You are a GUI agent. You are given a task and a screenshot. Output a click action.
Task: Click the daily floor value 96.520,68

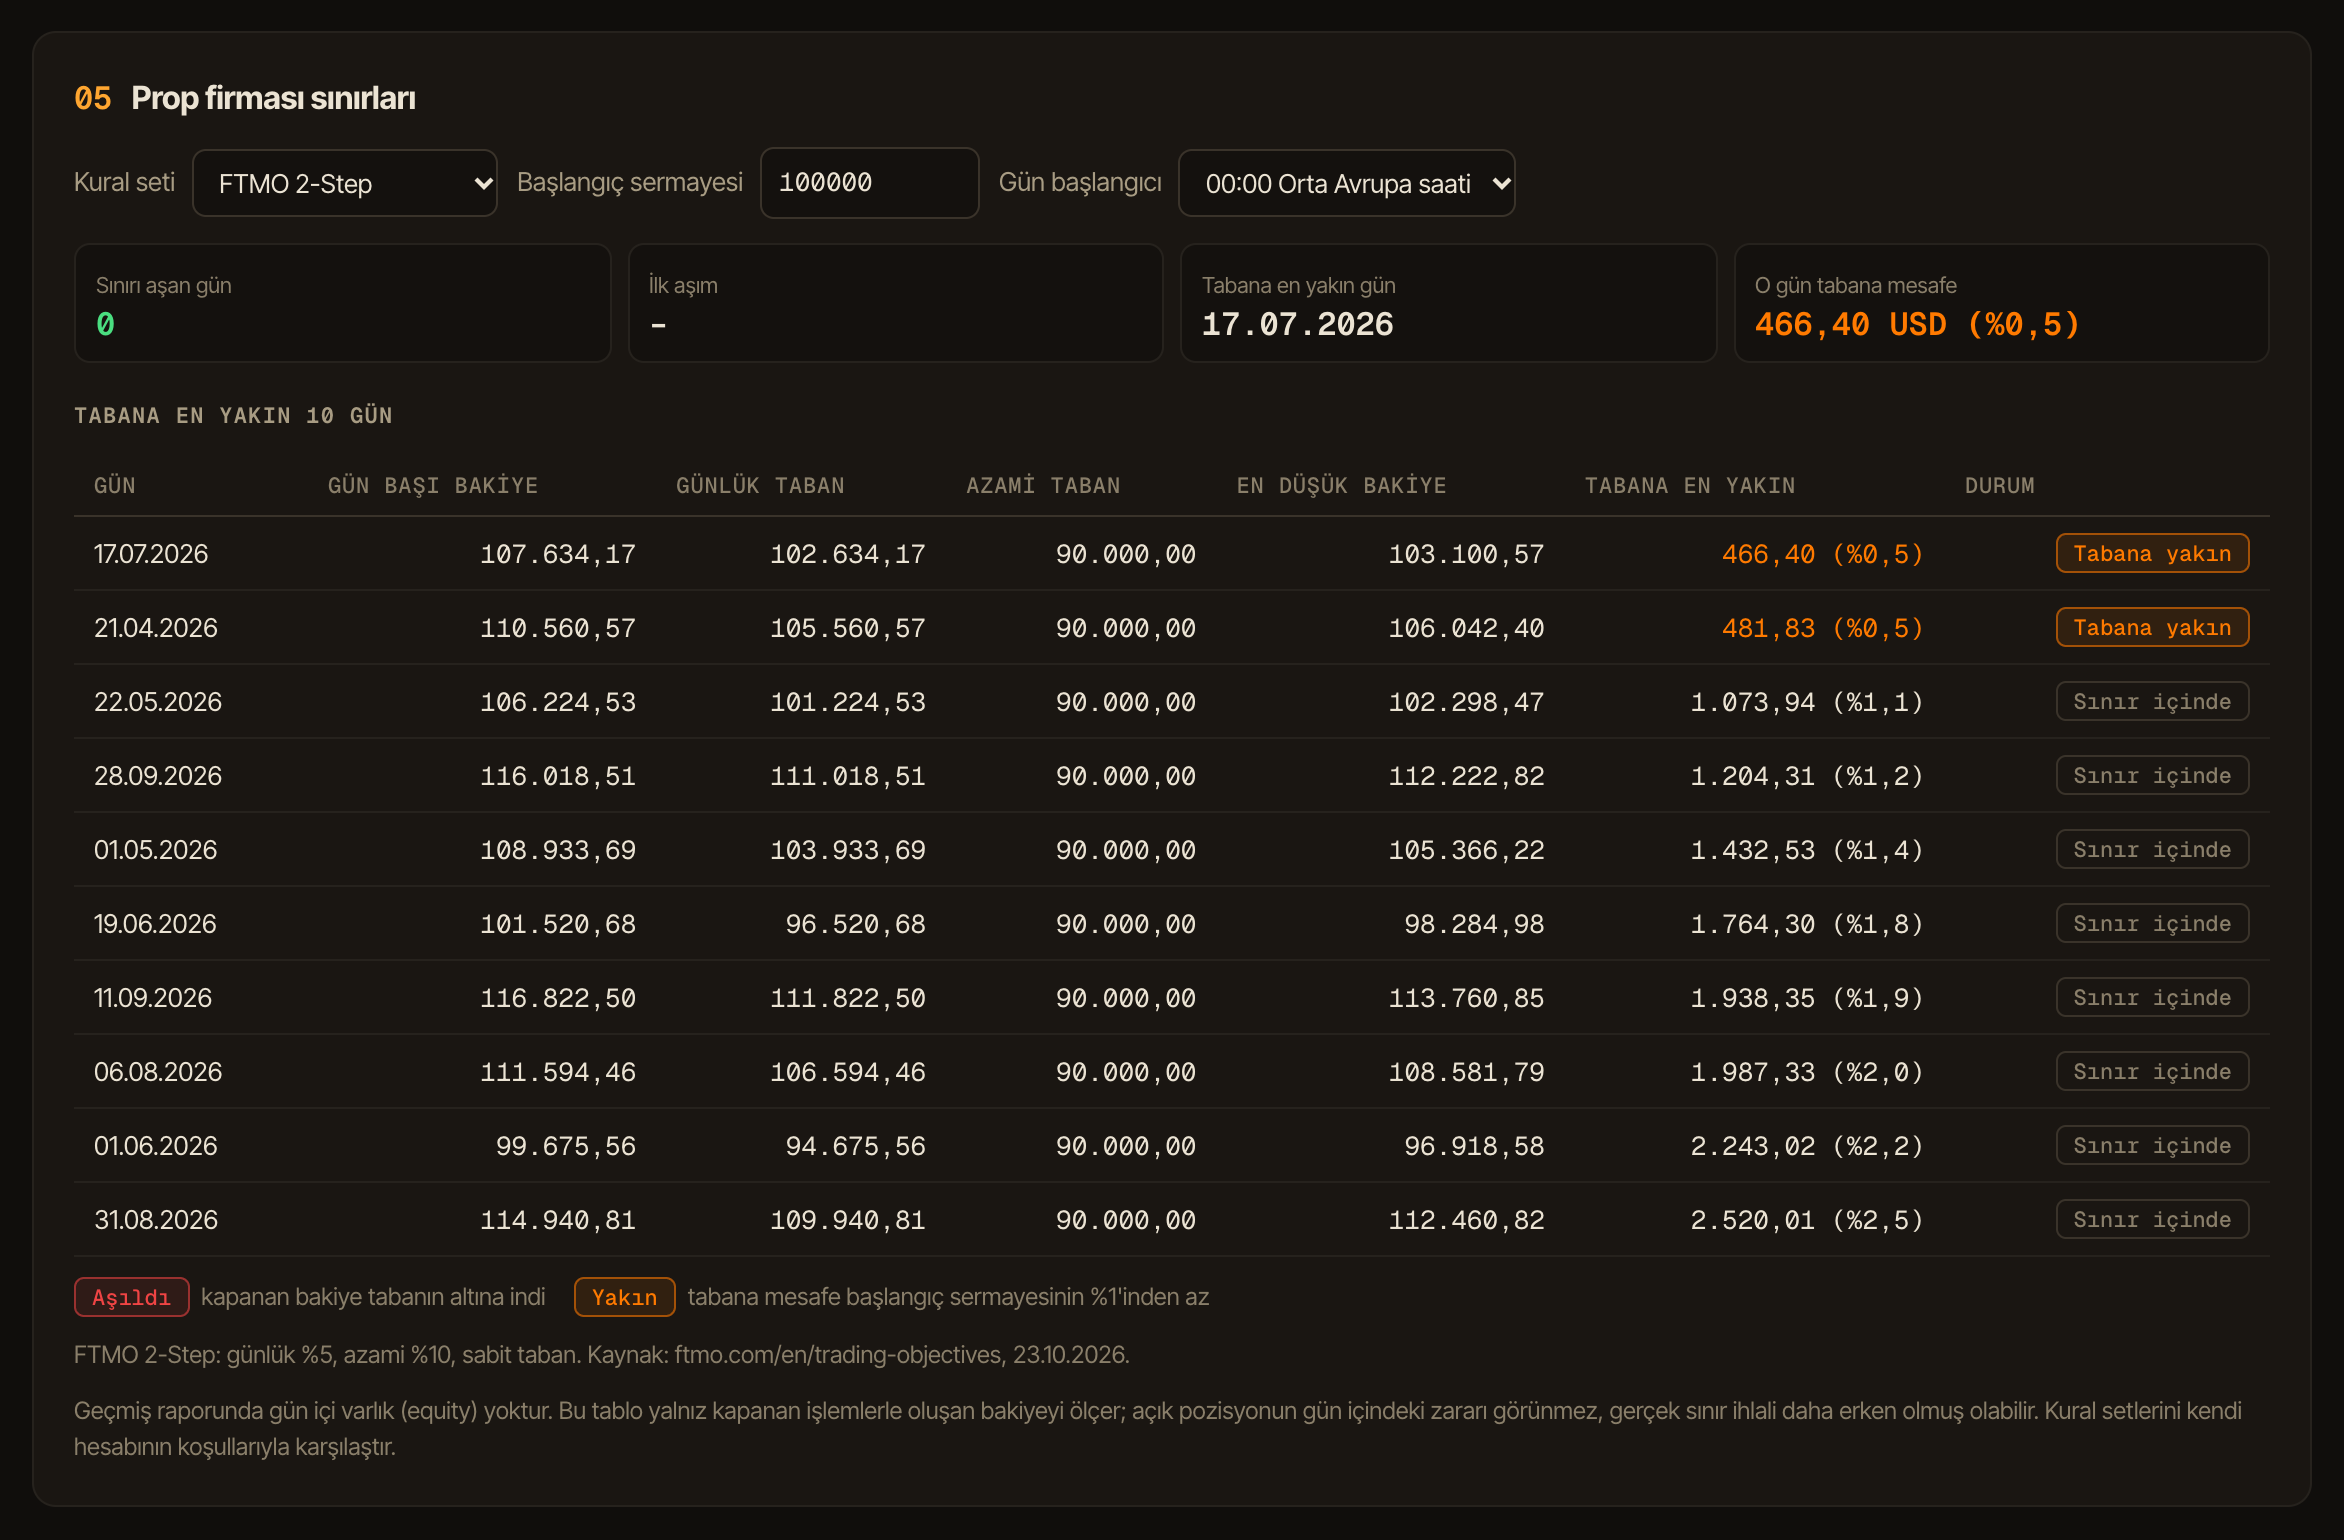point(856,924)
